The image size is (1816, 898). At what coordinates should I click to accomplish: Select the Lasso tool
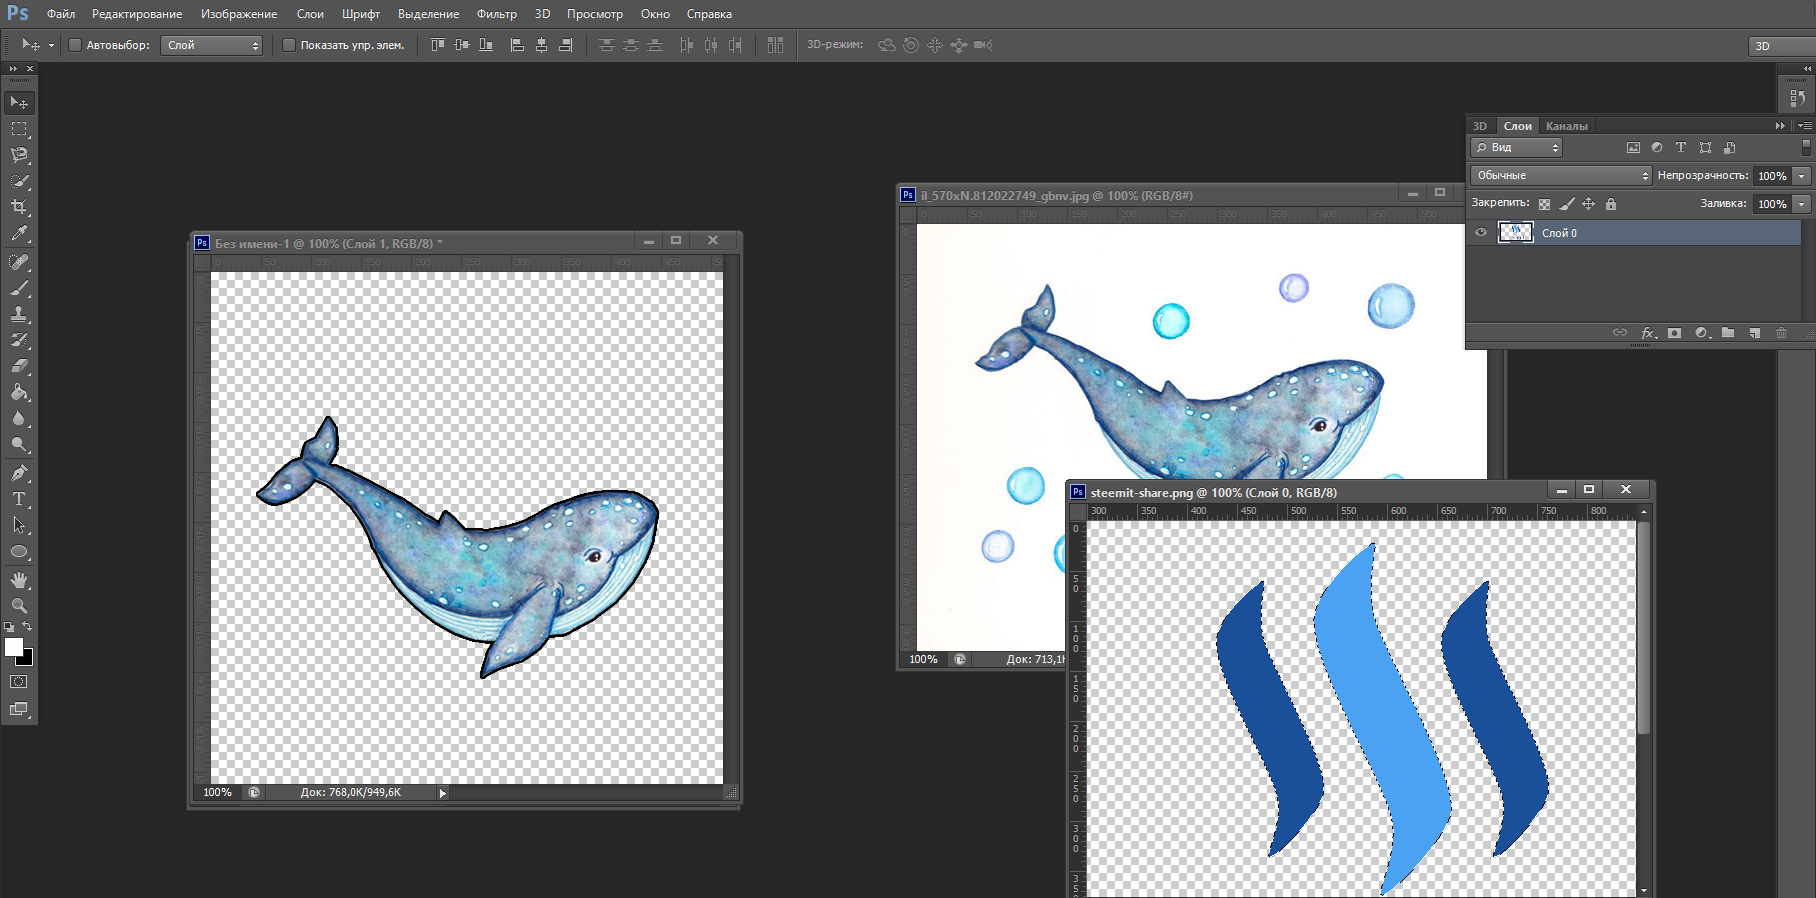[x=19, y=155]
